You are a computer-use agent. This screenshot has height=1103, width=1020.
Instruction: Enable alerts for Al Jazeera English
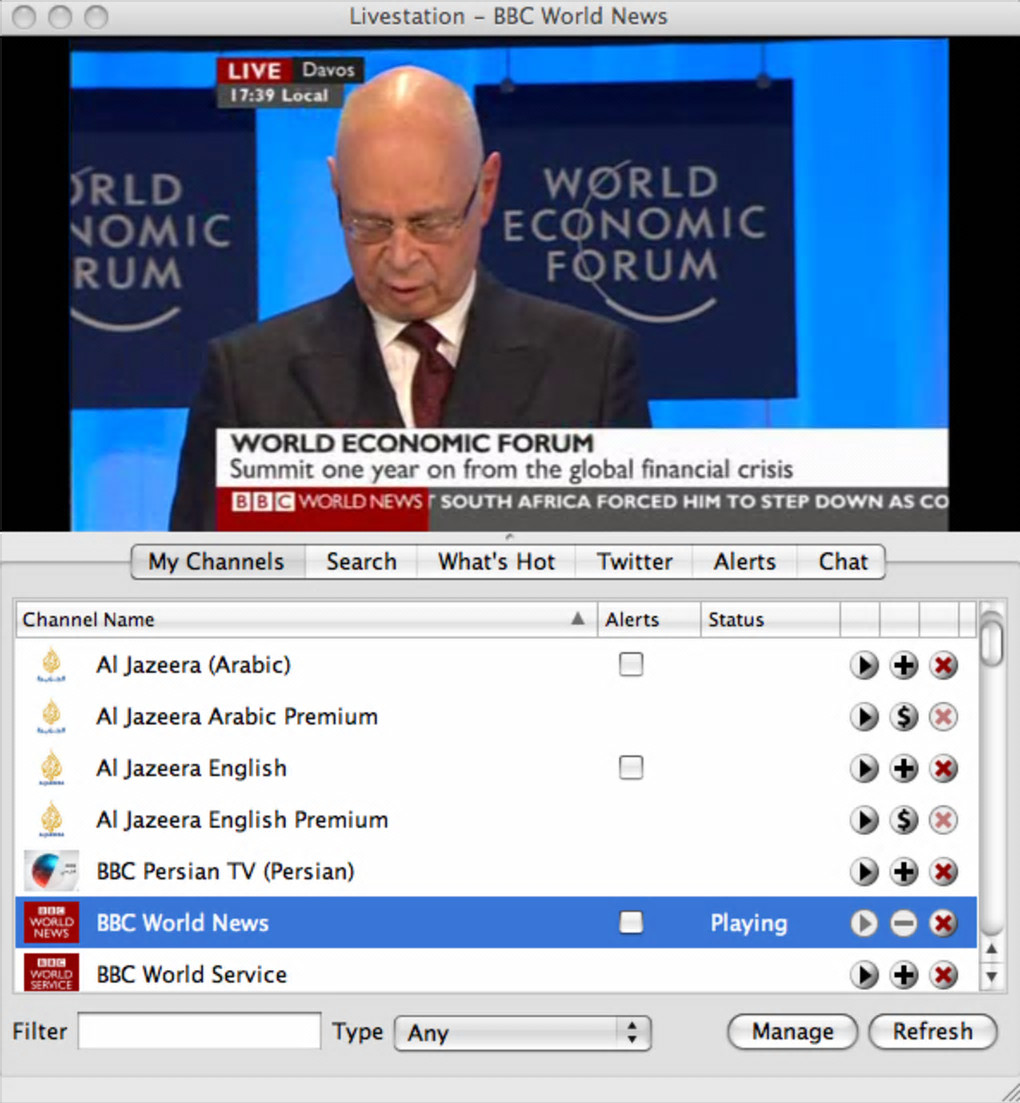631,767
